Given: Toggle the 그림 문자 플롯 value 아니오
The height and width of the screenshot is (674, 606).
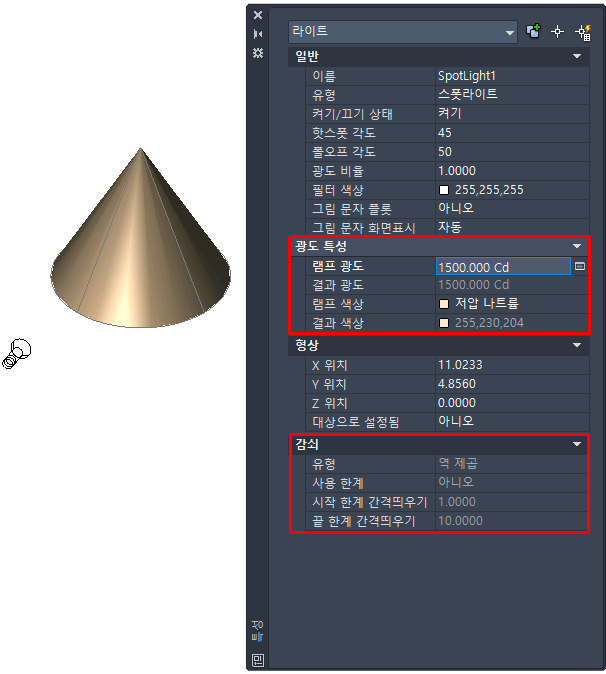Looking at the screenshot, I should click(x=512, y=208).
